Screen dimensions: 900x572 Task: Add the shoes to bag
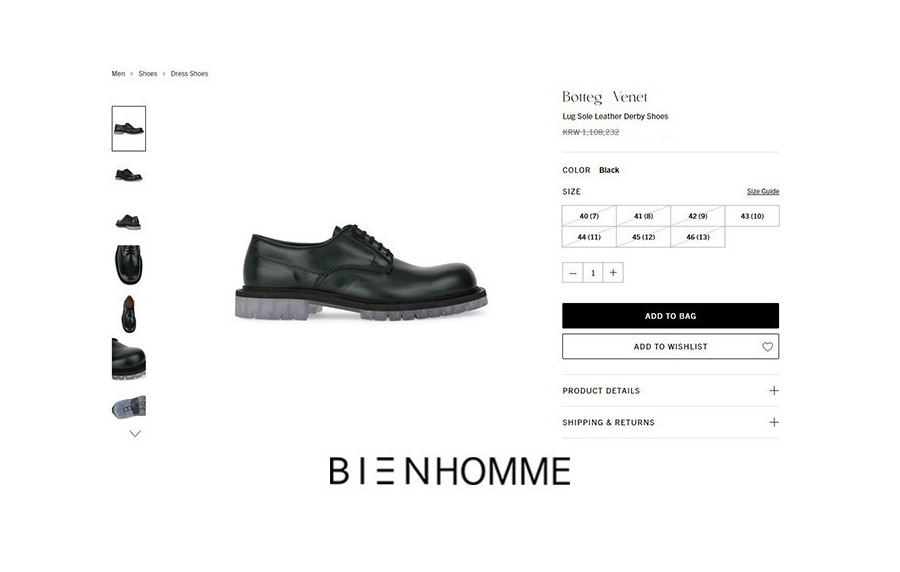click(x=670, y=316)
